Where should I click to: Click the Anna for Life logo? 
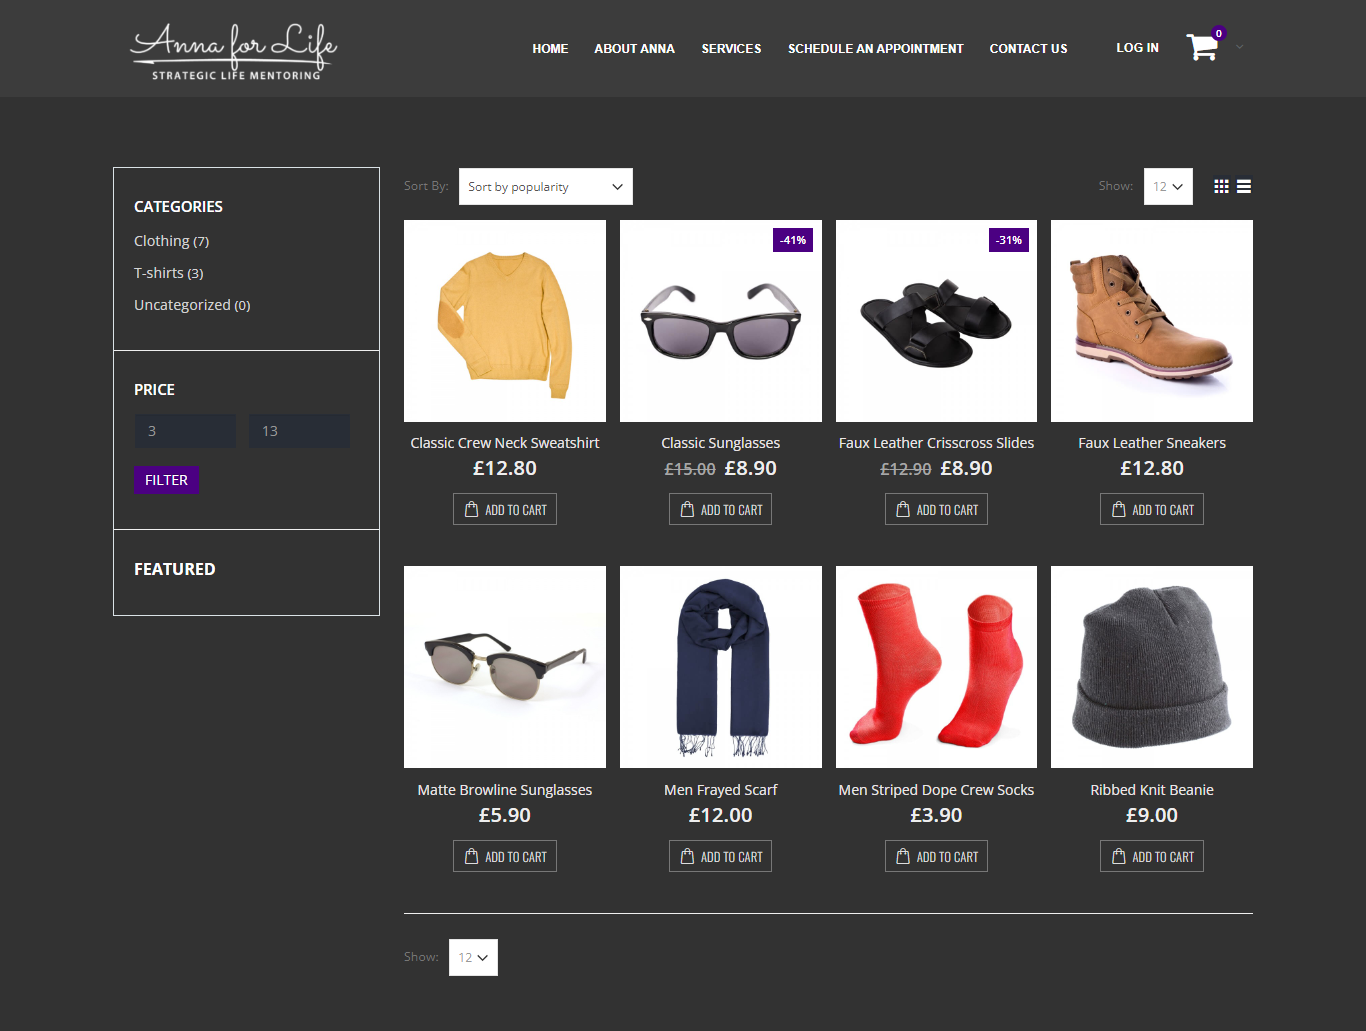pyautogui.click(x=234, y=50)
